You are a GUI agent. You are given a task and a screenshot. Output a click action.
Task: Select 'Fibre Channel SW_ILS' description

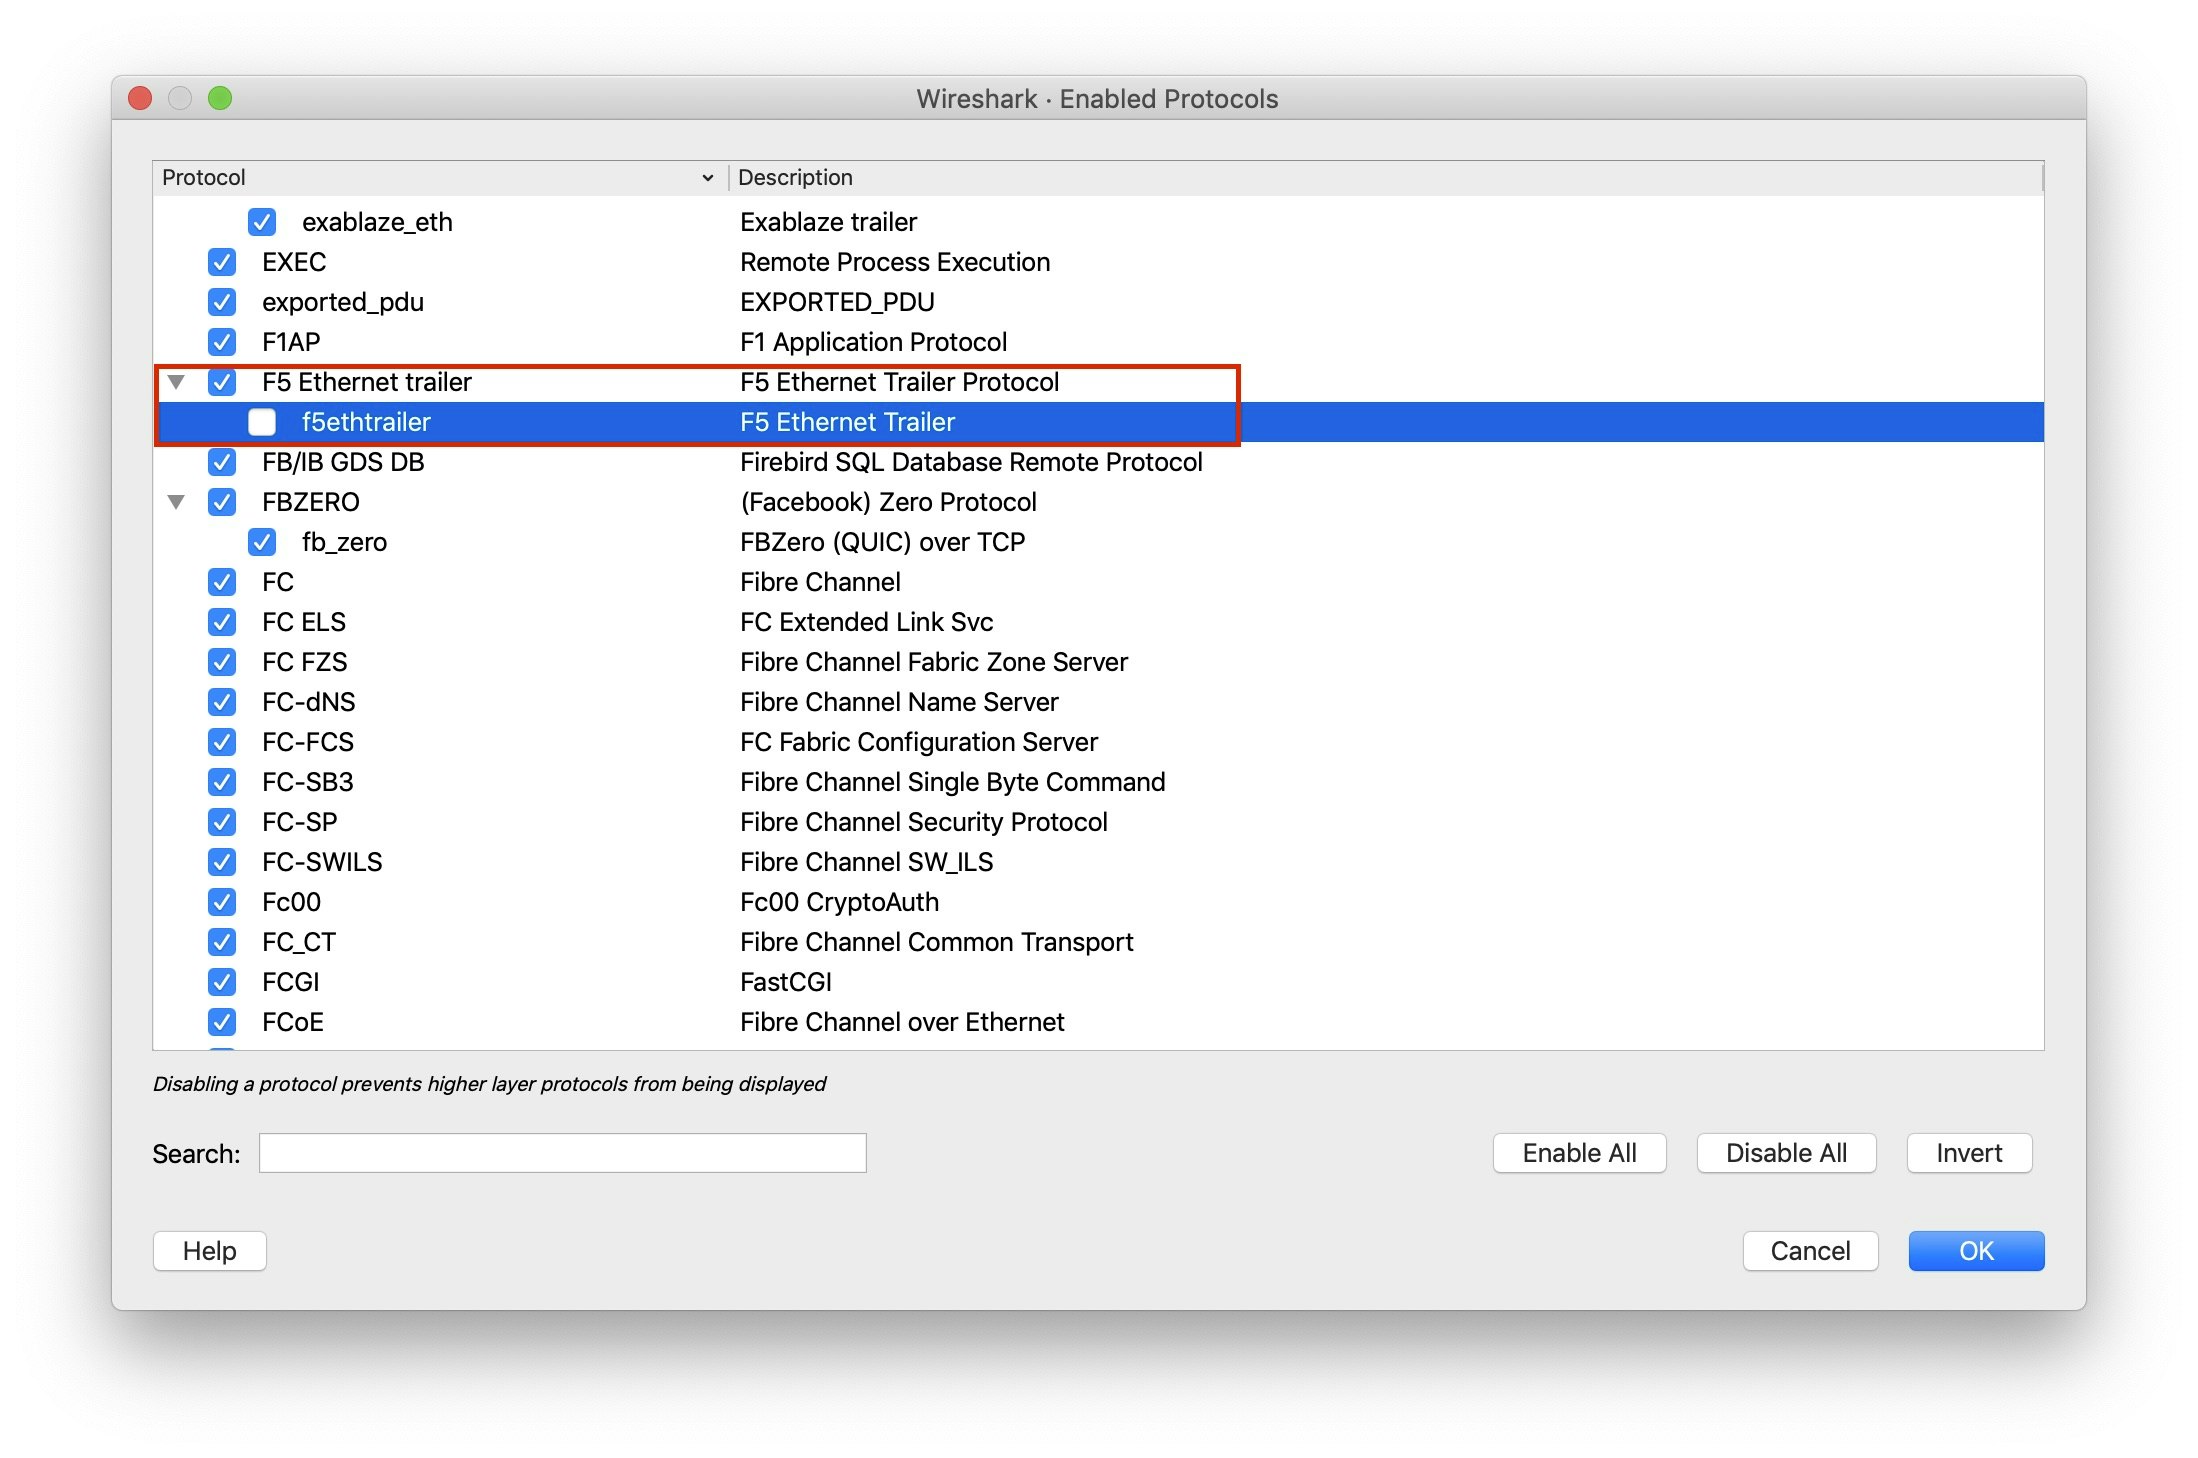[866, 862]
